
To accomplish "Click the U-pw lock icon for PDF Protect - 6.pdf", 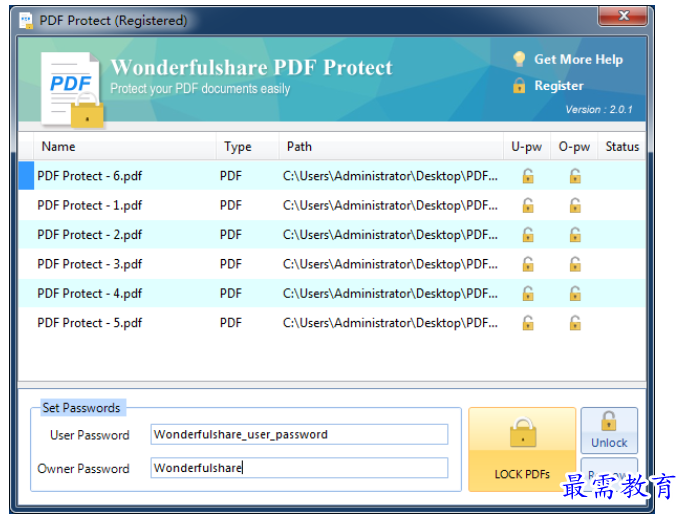I will [x=528, y=176].
